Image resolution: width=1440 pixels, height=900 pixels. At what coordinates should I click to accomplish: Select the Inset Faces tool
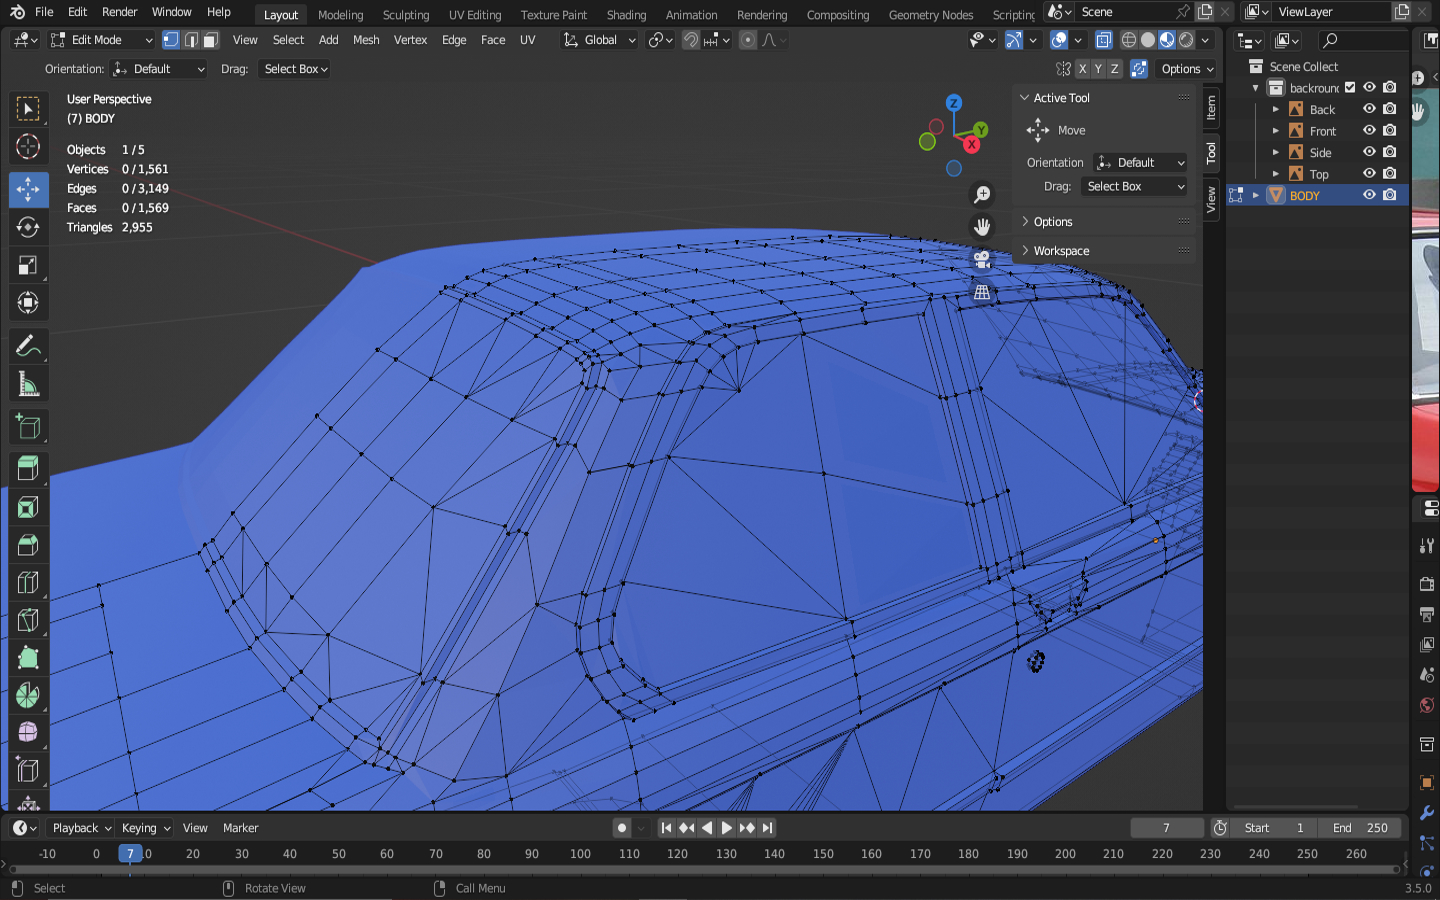(28, 507)
